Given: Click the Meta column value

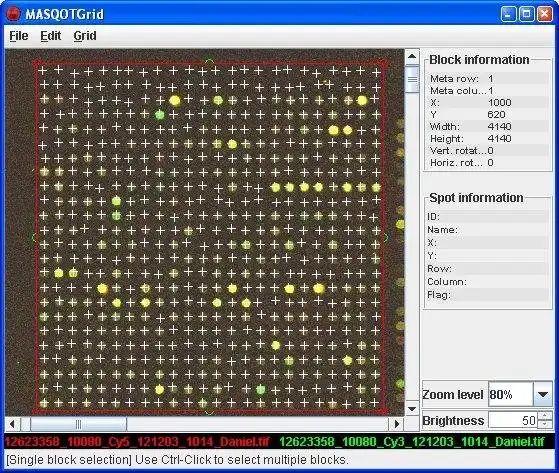Looking at the screenshot, I should point(491,91).
